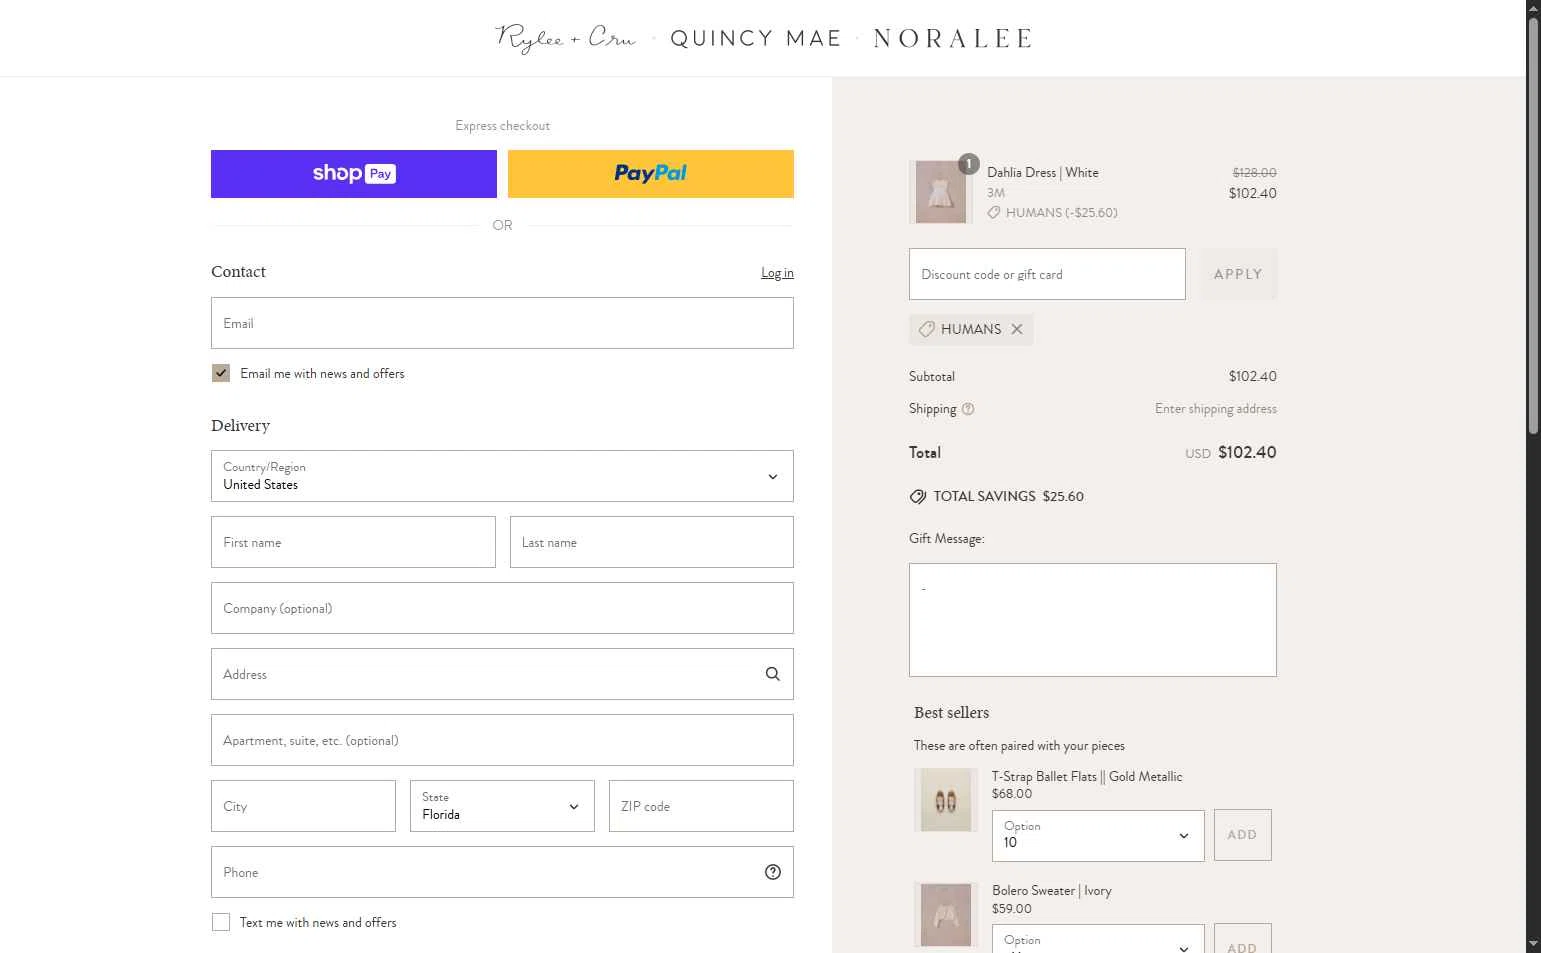Pay with Shop Pay button
1541x953 pixels.
click(x=354, y=174)
